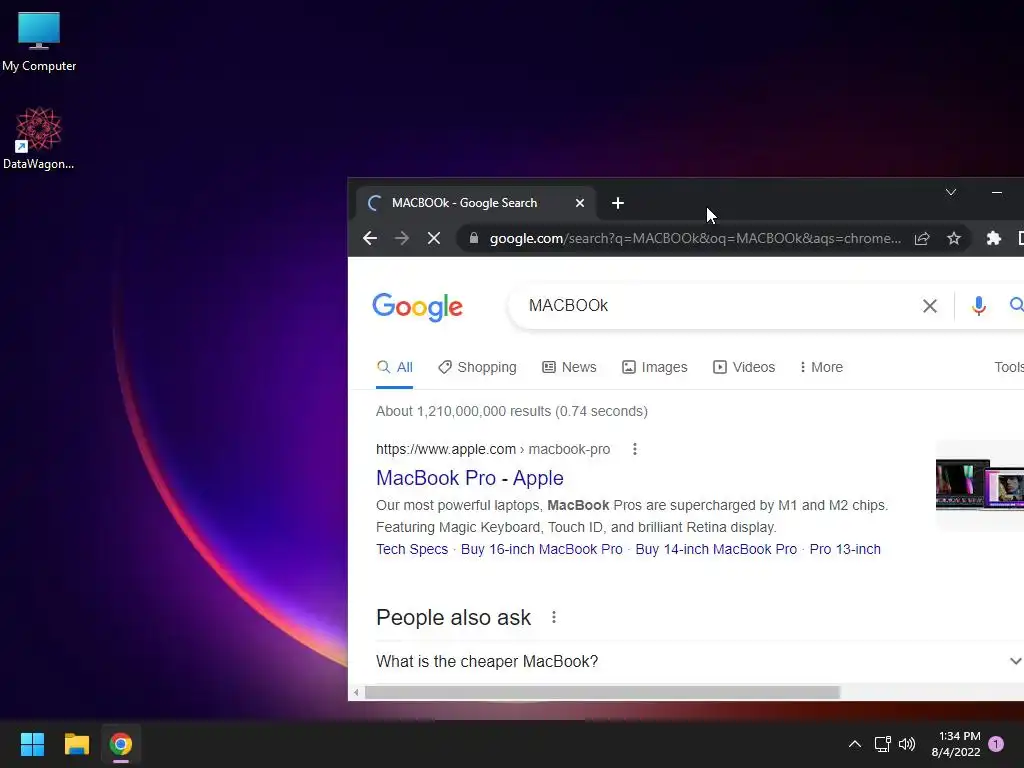Screen dimensions: 1024x768
Task: Open File Explorer from taskbar
Action: (x=76, y=744)
